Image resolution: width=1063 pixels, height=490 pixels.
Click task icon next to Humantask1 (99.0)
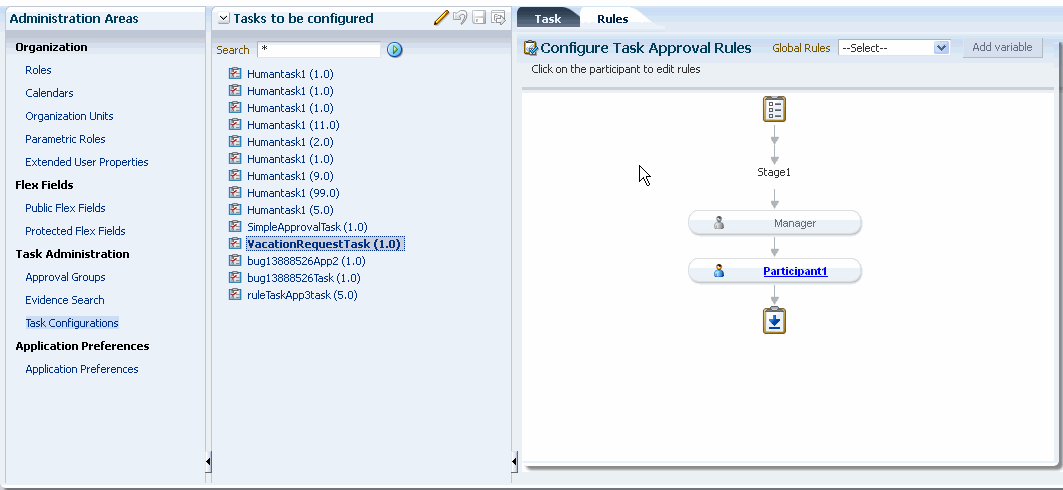pos(235,192)
